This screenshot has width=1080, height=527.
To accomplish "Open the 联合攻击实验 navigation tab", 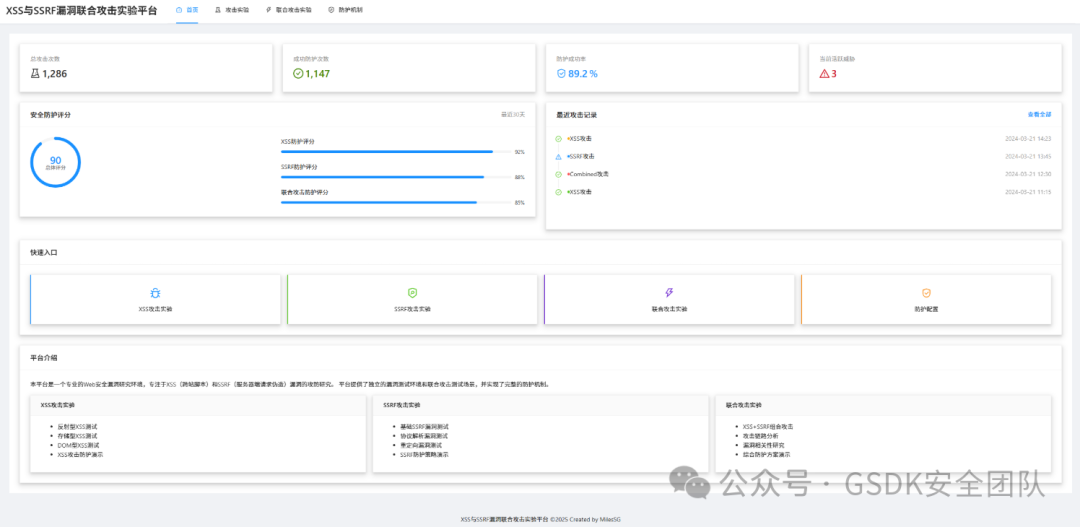I will tap(289, 10).
